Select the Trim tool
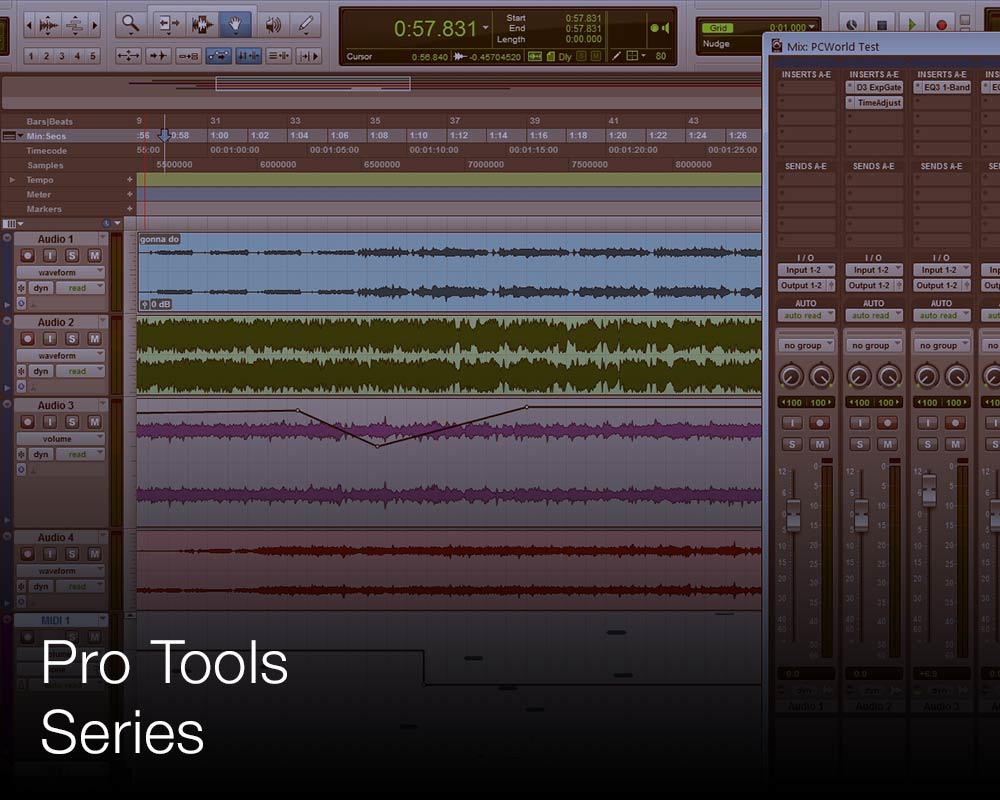The width and height of the screenshot is (1000, 800). (x=168, y=24)
